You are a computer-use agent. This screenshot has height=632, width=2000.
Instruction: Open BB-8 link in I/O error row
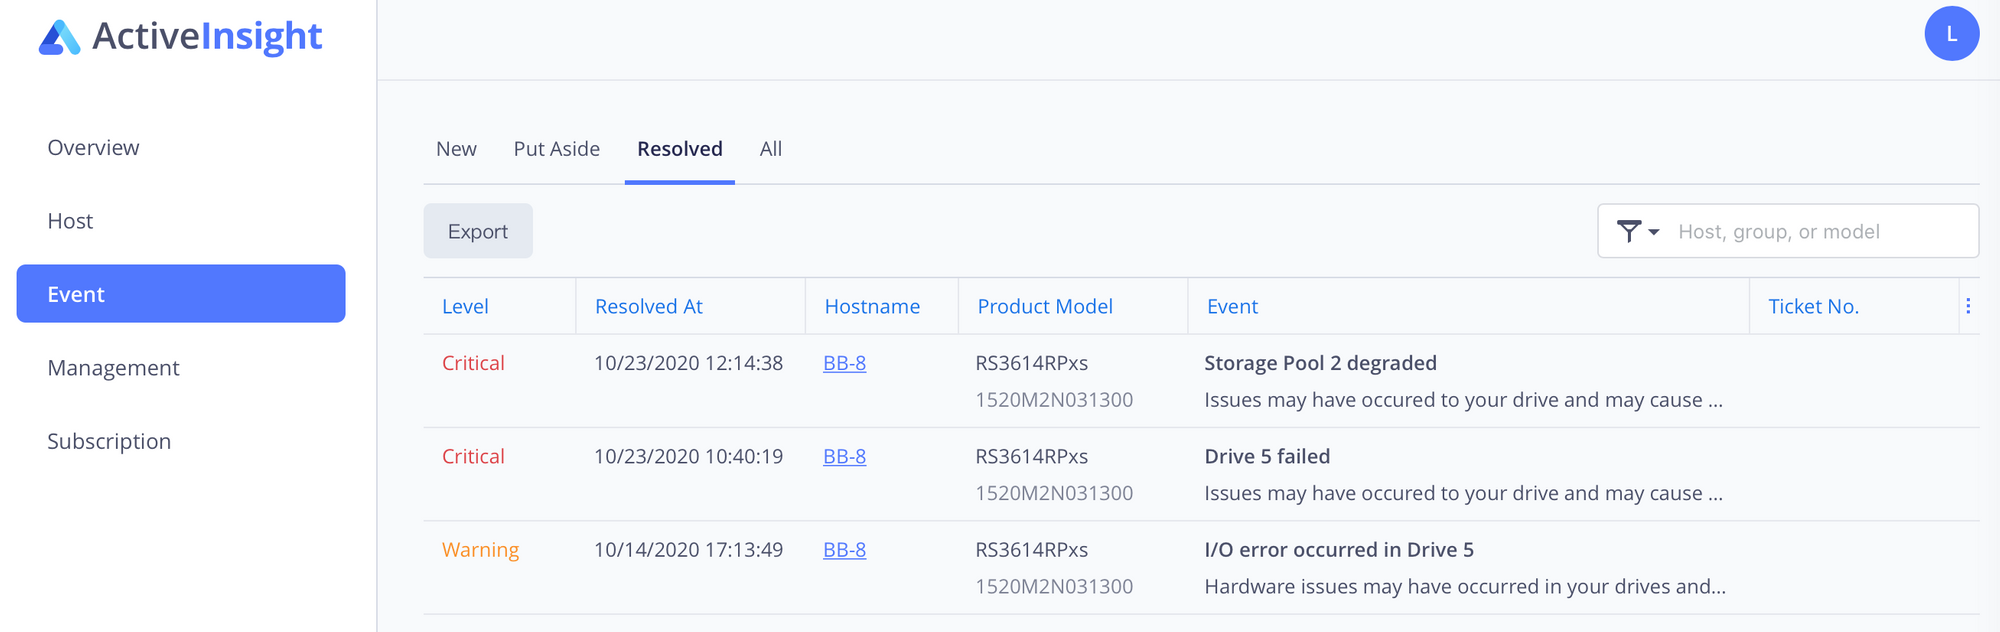844,549
